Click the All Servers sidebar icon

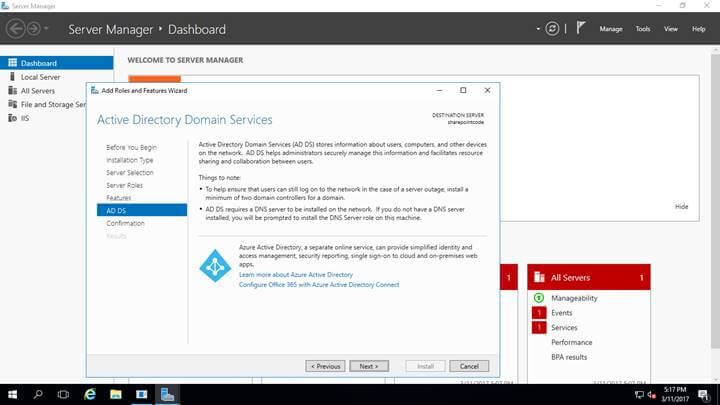pos(12,90)
